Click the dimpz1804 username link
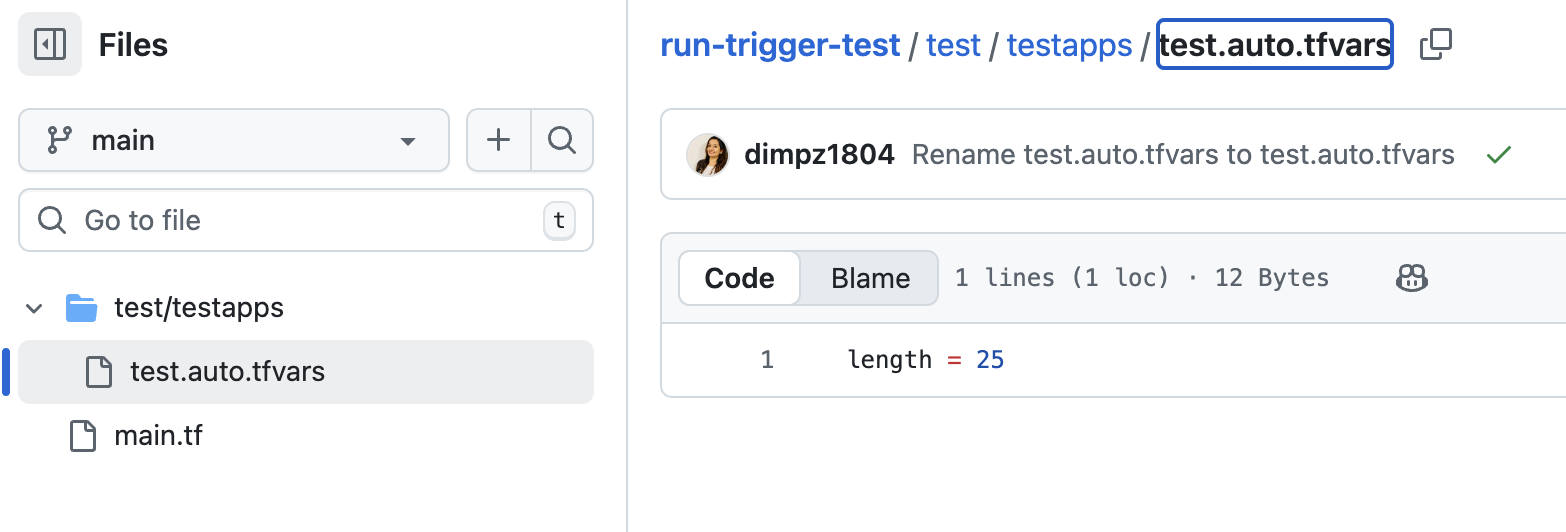 coord(819,155)
